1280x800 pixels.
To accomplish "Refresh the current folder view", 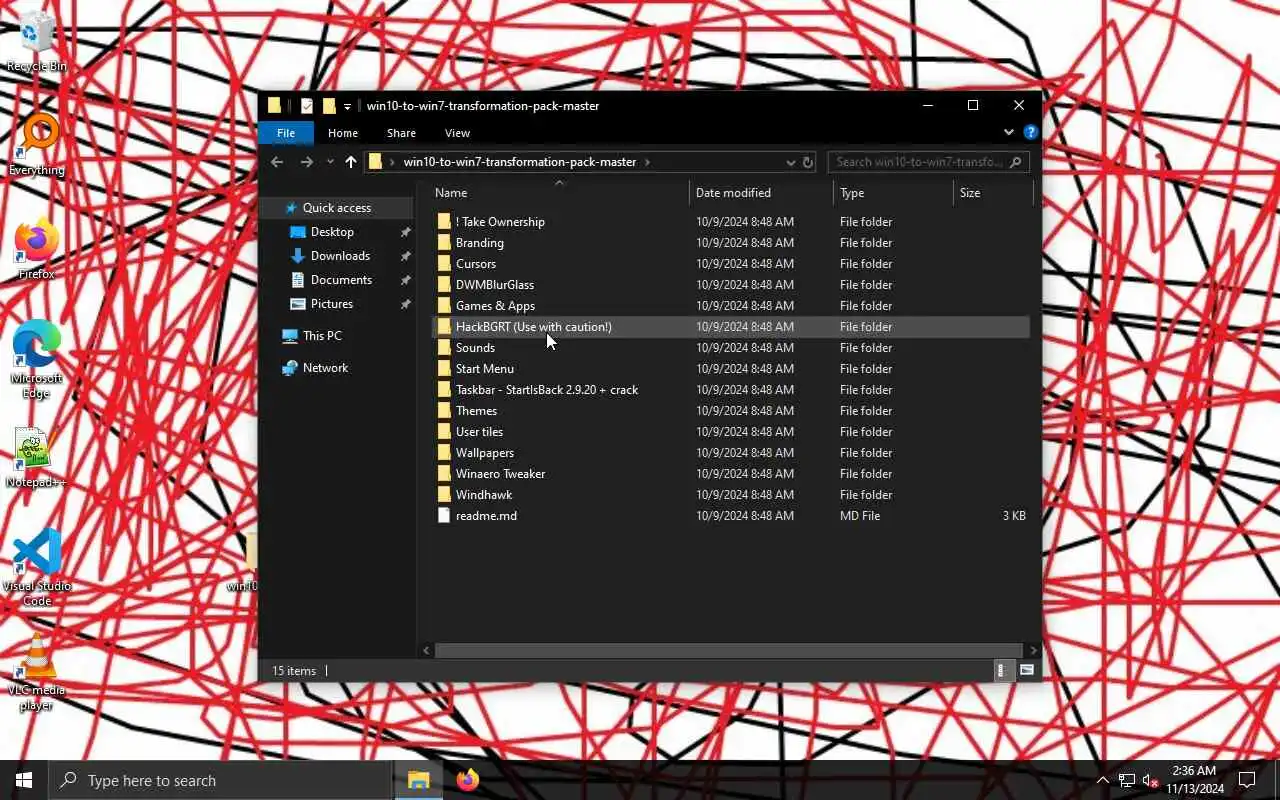I will 808,162.
